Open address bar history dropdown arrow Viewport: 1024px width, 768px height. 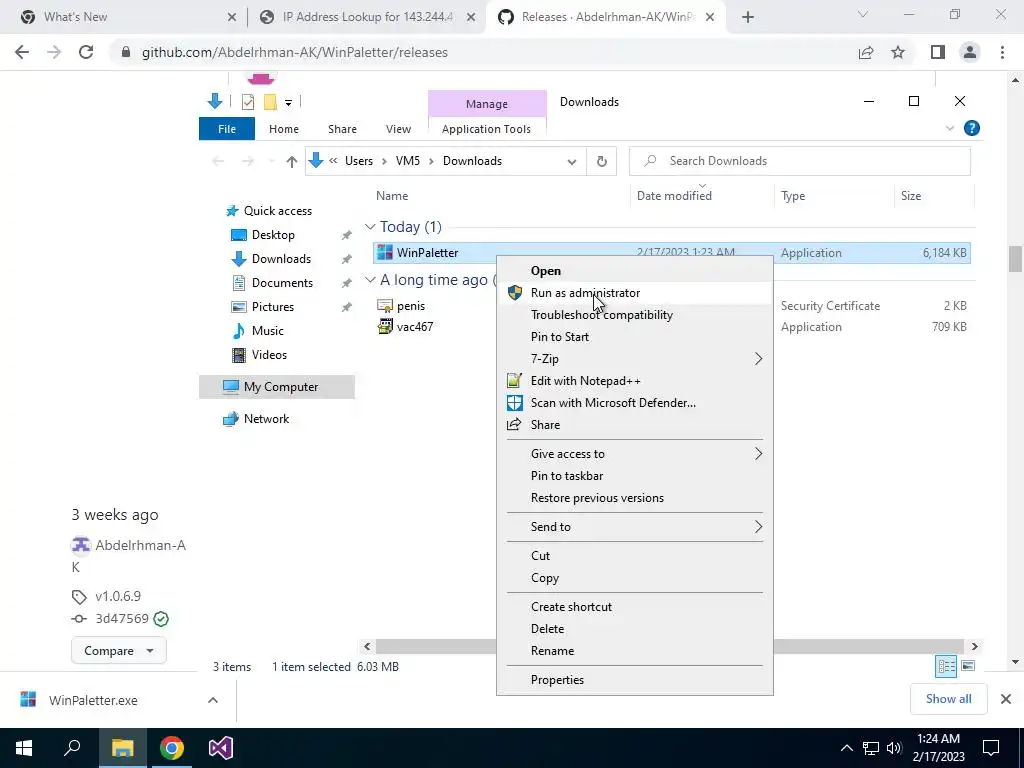click(571, 161)
